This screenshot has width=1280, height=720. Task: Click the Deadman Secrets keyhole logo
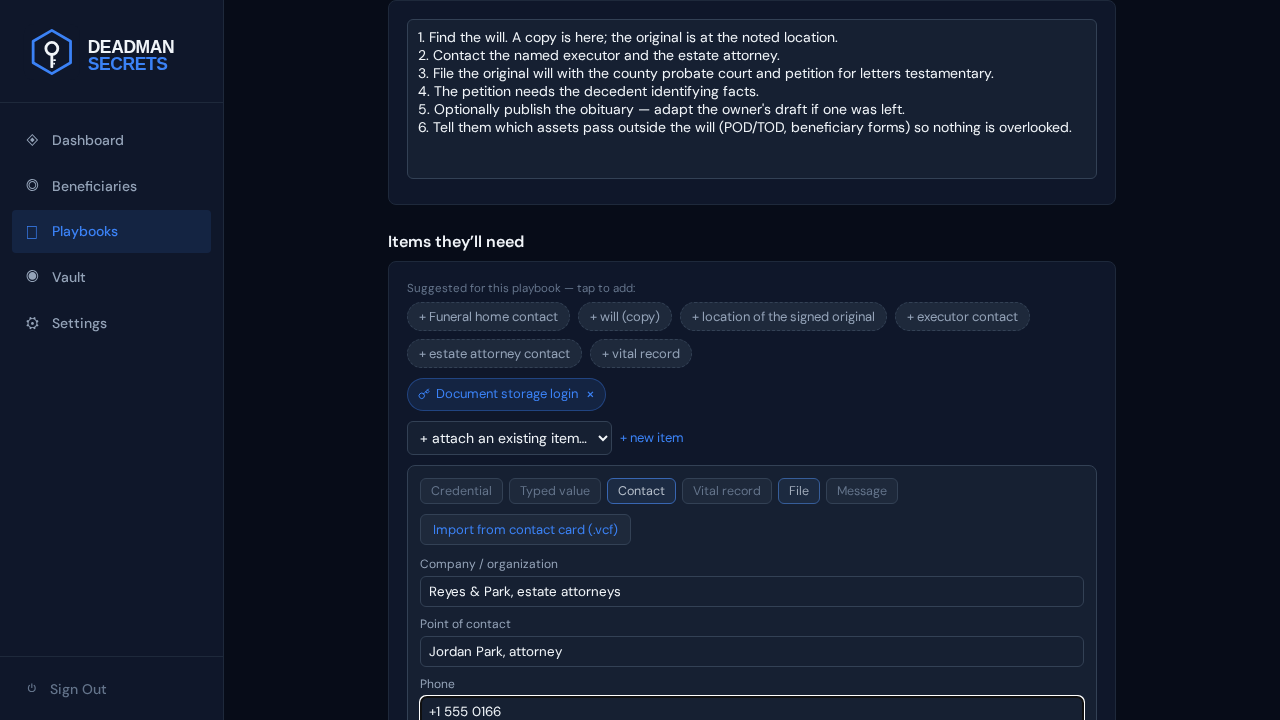(51, 52)
